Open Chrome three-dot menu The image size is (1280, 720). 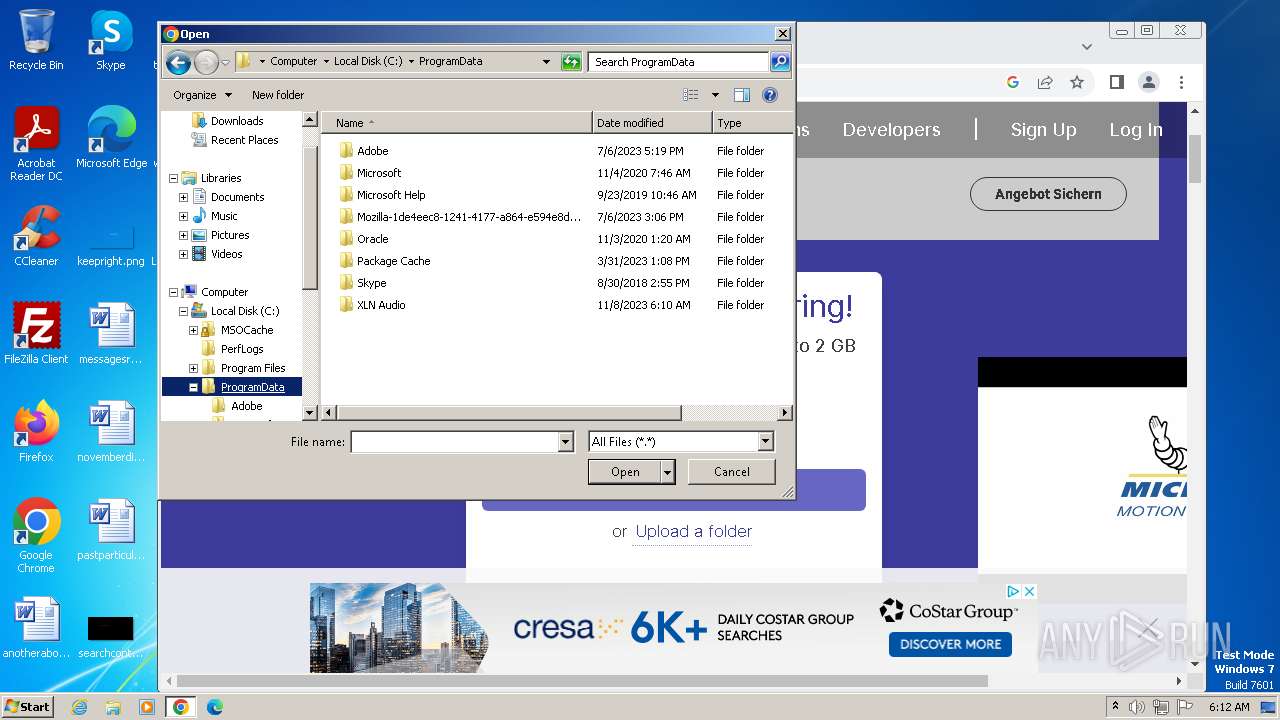pyautogui.click(x=1181, y=82)
